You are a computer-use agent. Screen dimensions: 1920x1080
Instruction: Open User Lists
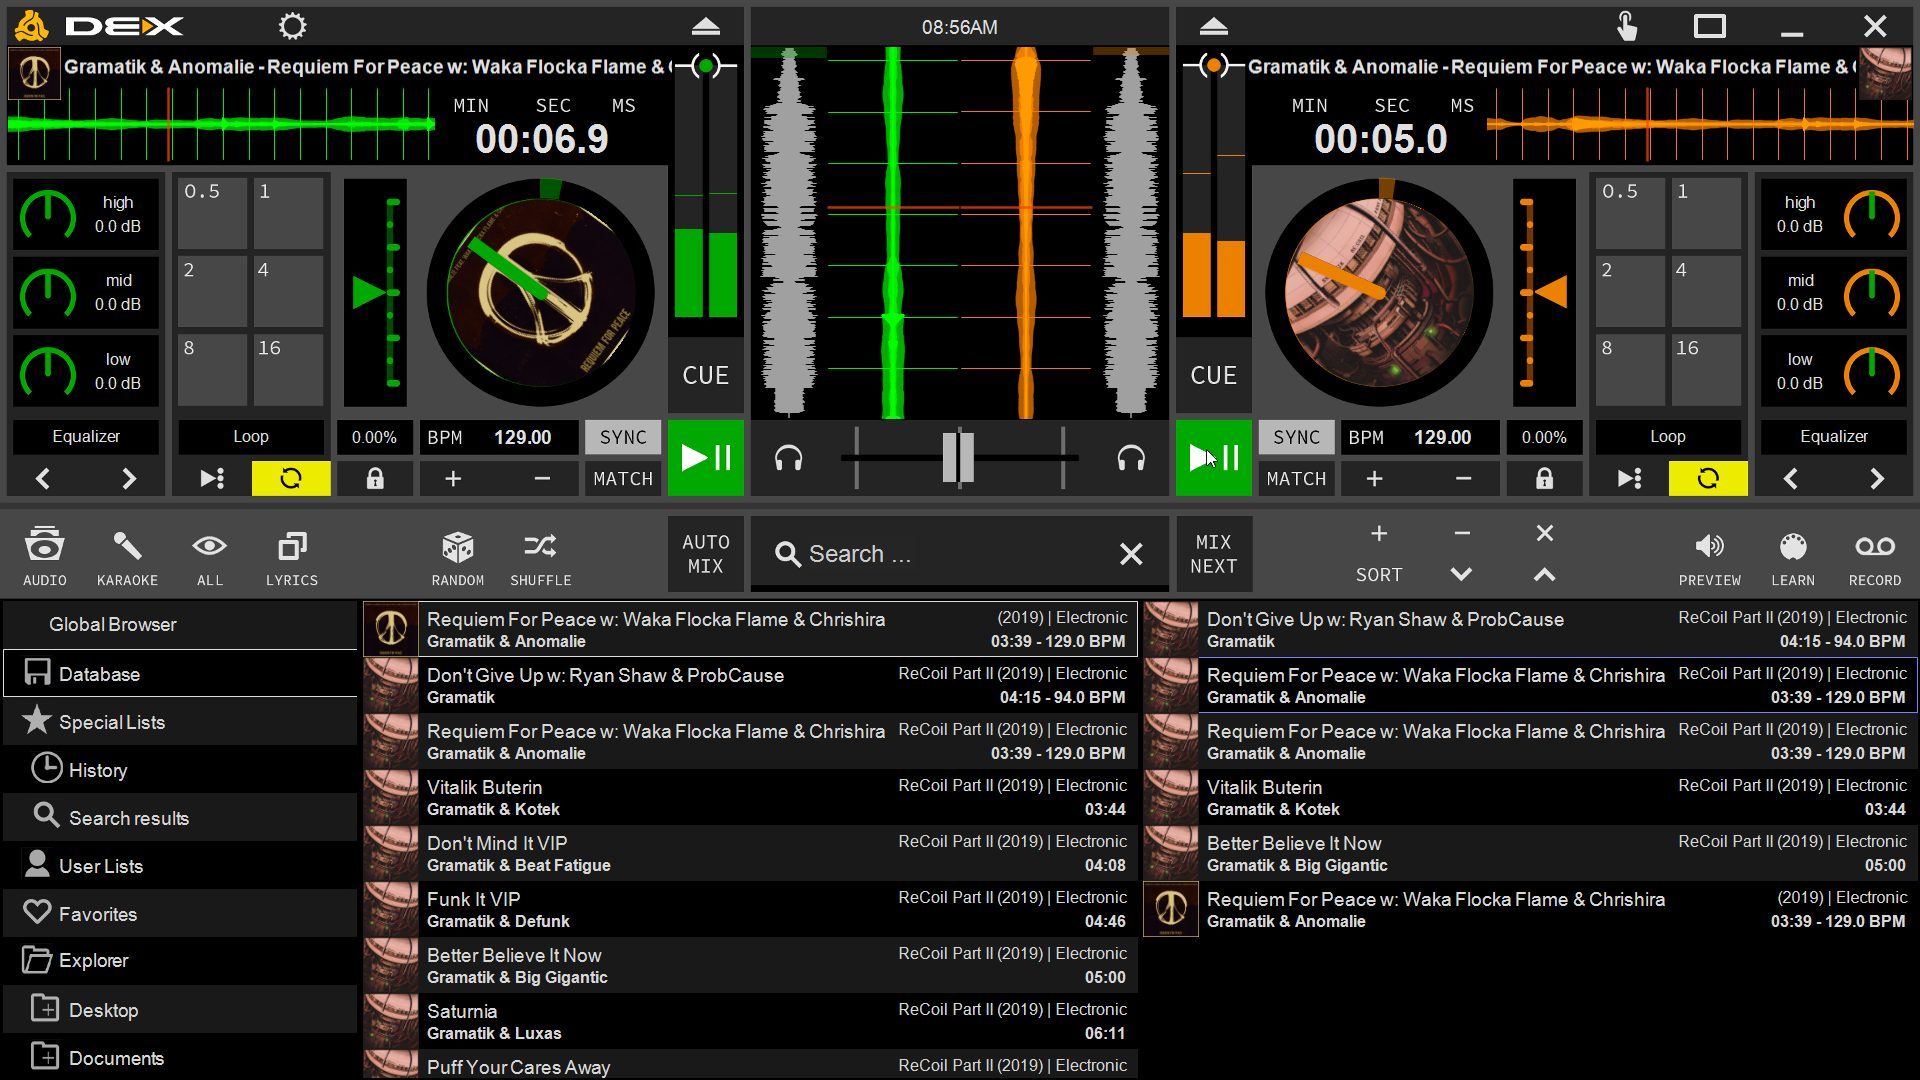click(x=180, y=866)
